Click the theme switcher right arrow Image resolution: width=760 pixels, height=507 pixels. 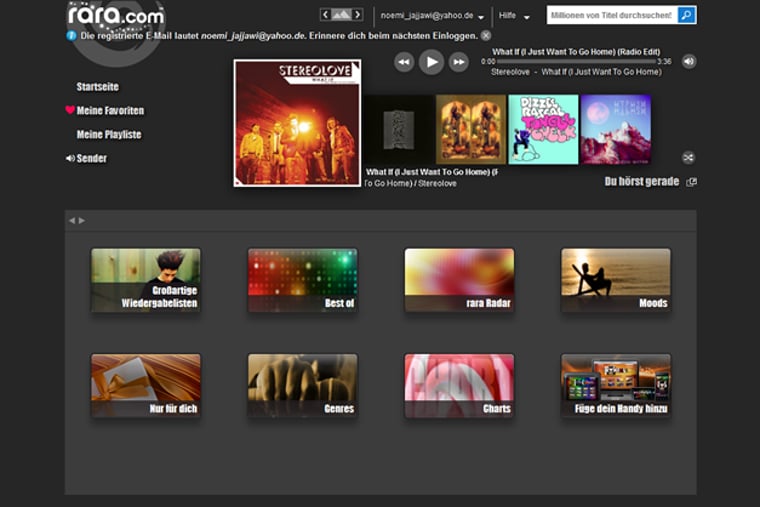tap(357, 15)
